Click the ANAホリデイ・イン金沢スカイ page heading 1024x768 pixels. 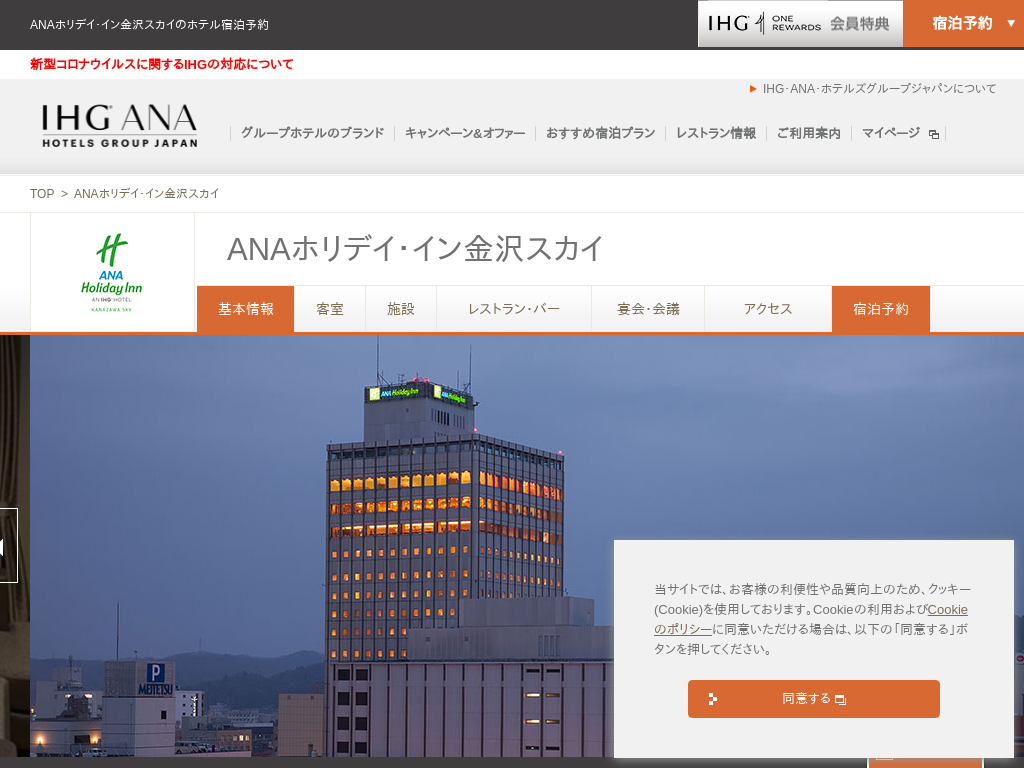415,249
